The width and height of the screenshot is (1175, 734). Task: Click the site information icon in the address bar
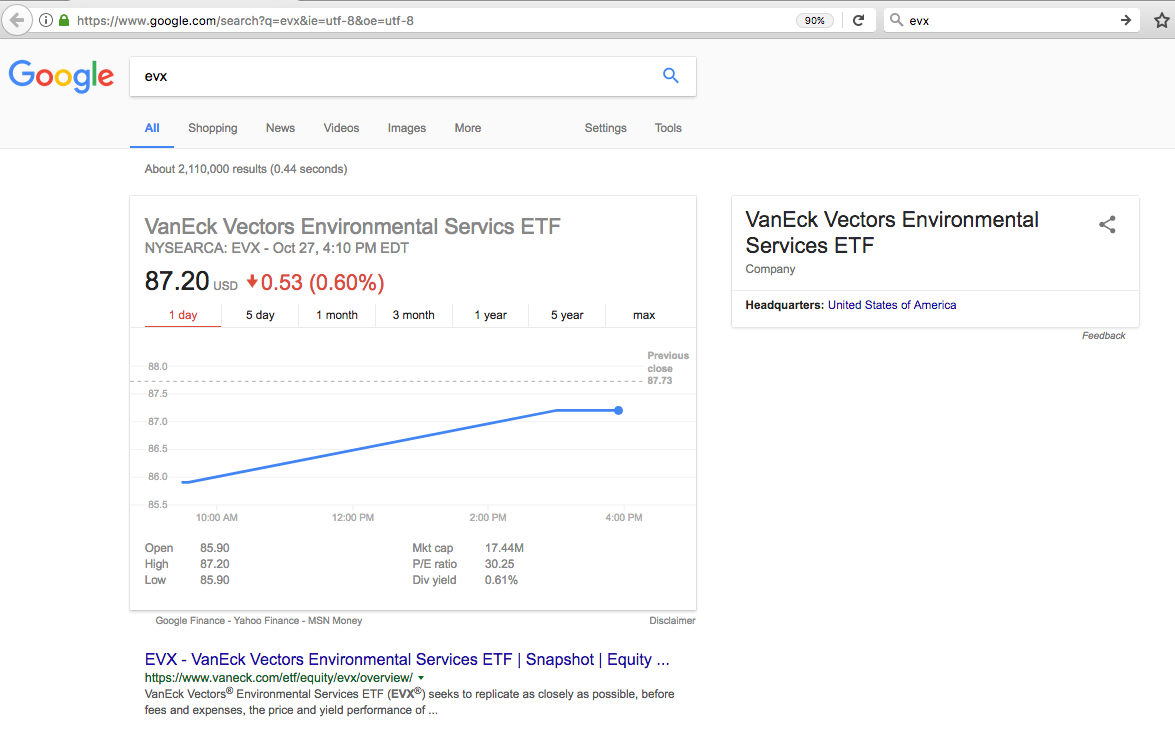[x=46, y=20]
